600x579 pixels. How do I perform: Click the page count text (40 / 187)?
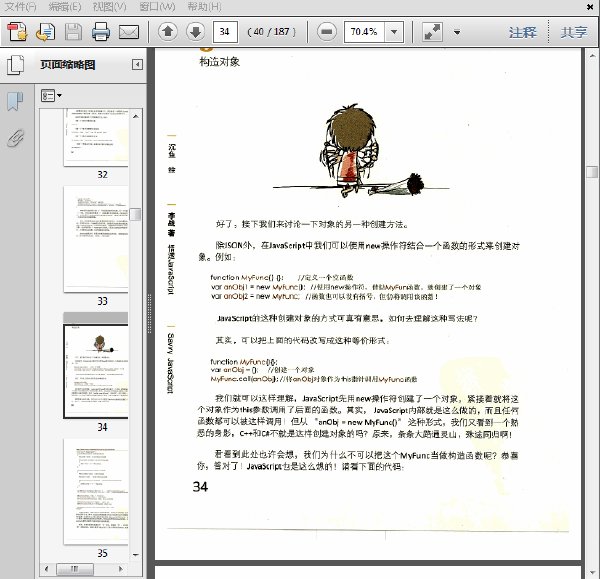[272, 32]
